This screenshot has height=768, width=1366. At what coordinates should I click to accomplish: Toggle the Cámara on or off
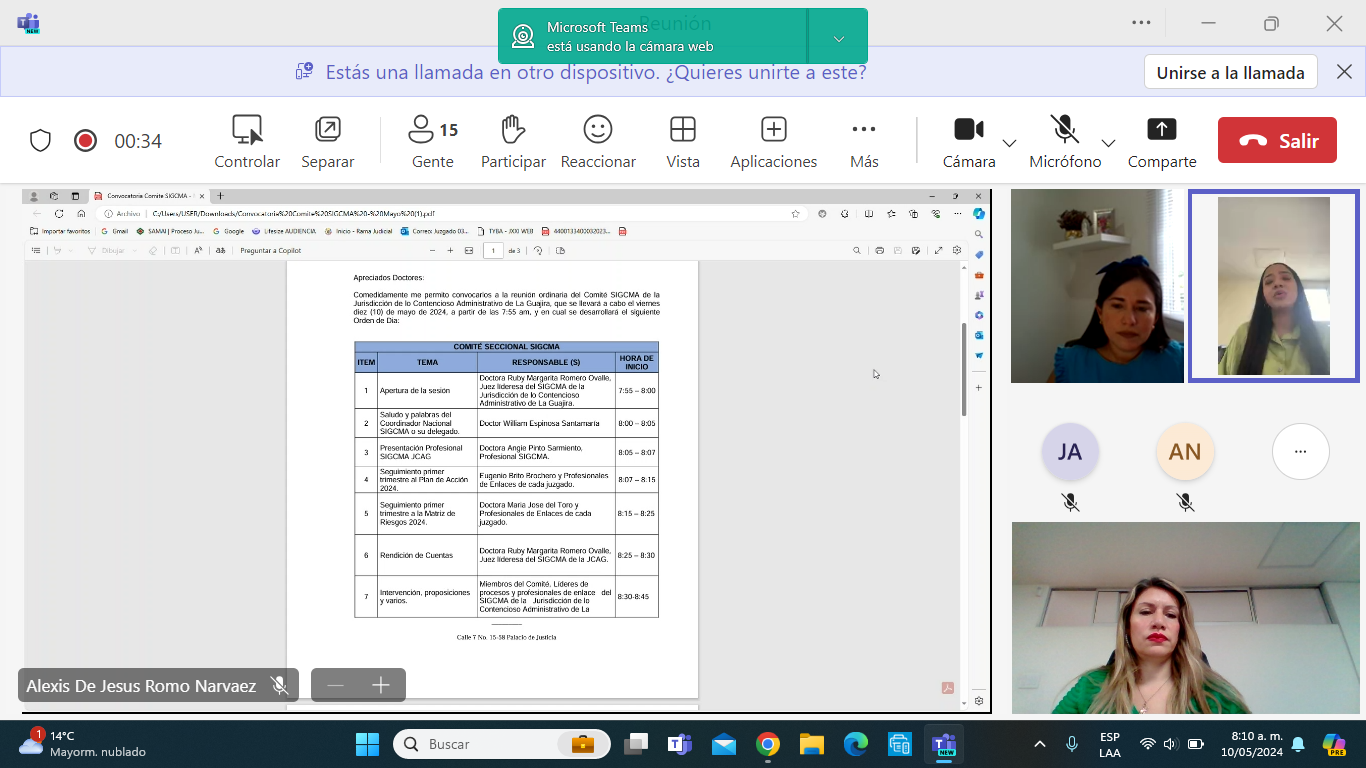click(x=969, y=141)
